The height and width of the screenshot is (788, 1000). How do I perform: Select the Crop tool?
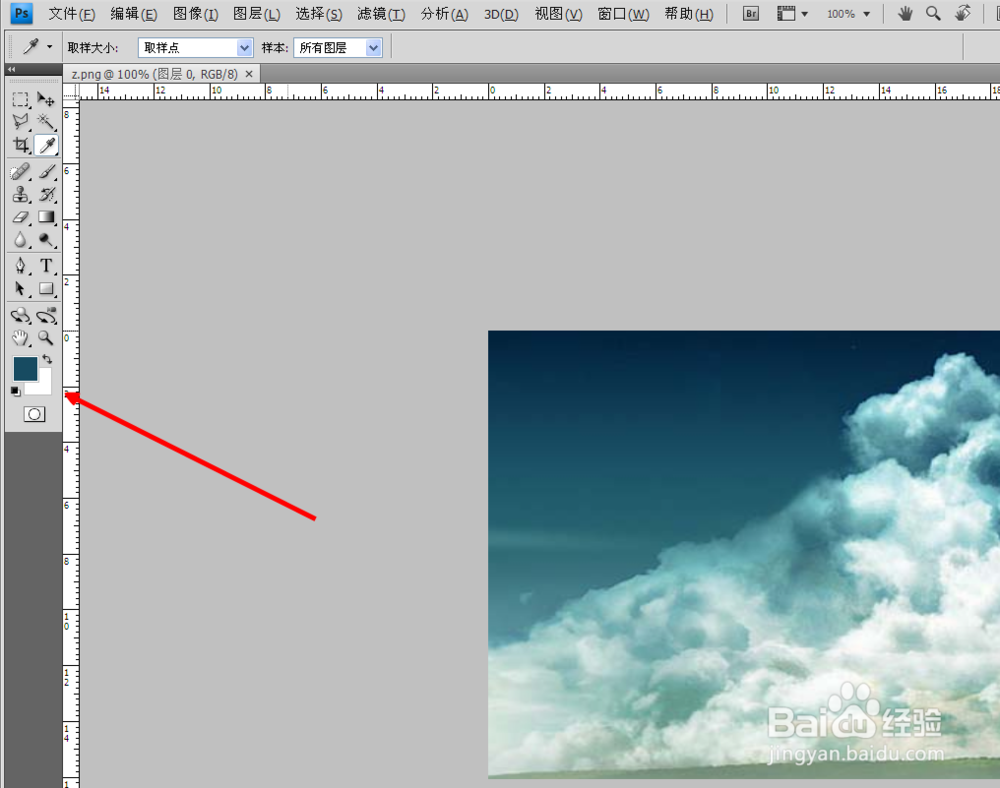tap(20, 145)
